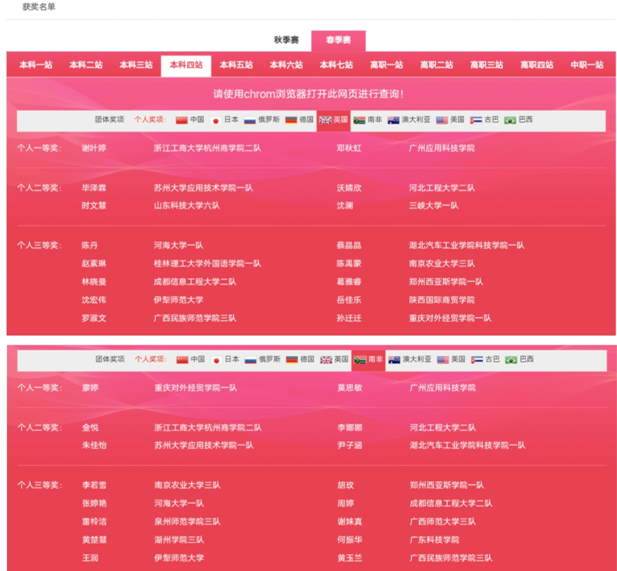Click 个人奖项 in the lower filter bar
This screenshot has height=571, width=617.
148,359
